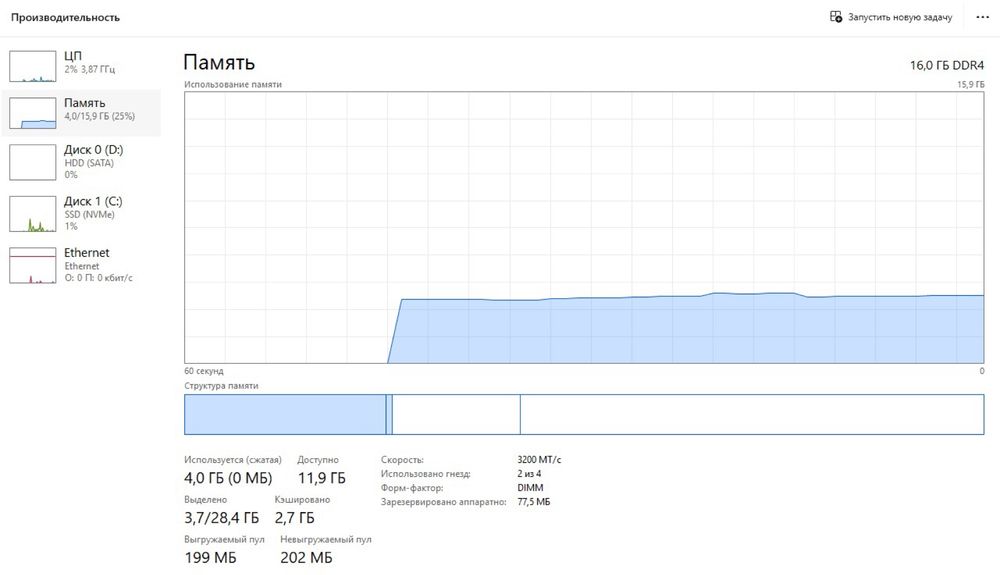Click the 'Кэшировано' label

pos(302,500)
